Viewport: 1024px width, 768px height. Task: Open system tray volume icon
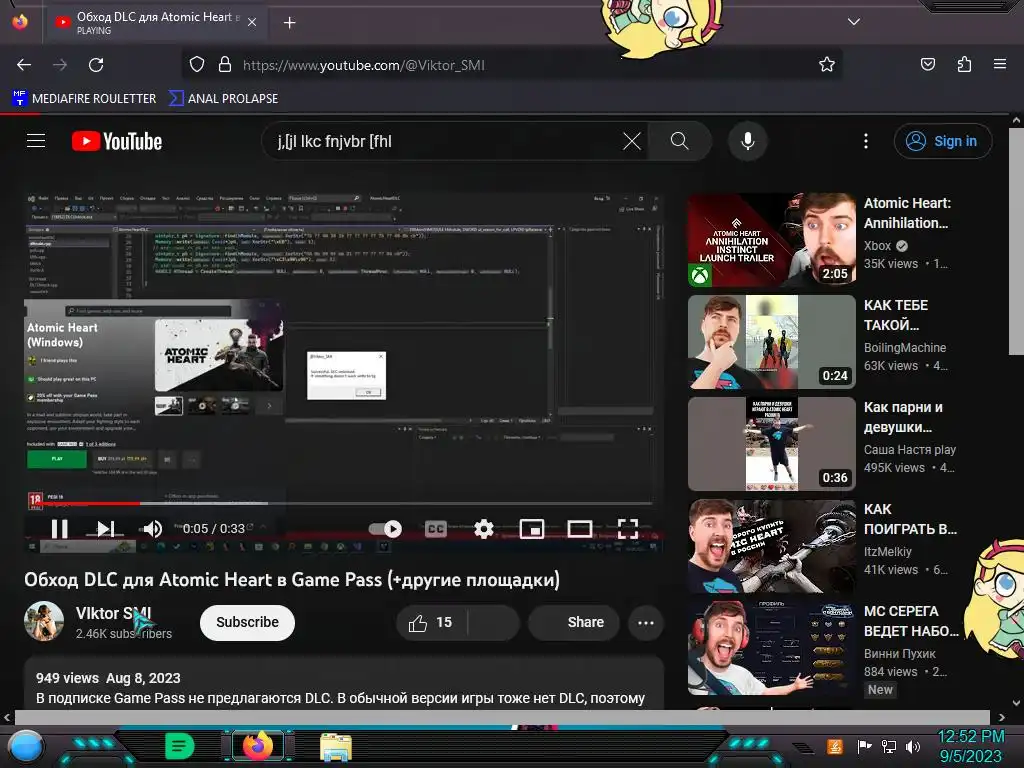click(x=913, y=746)
